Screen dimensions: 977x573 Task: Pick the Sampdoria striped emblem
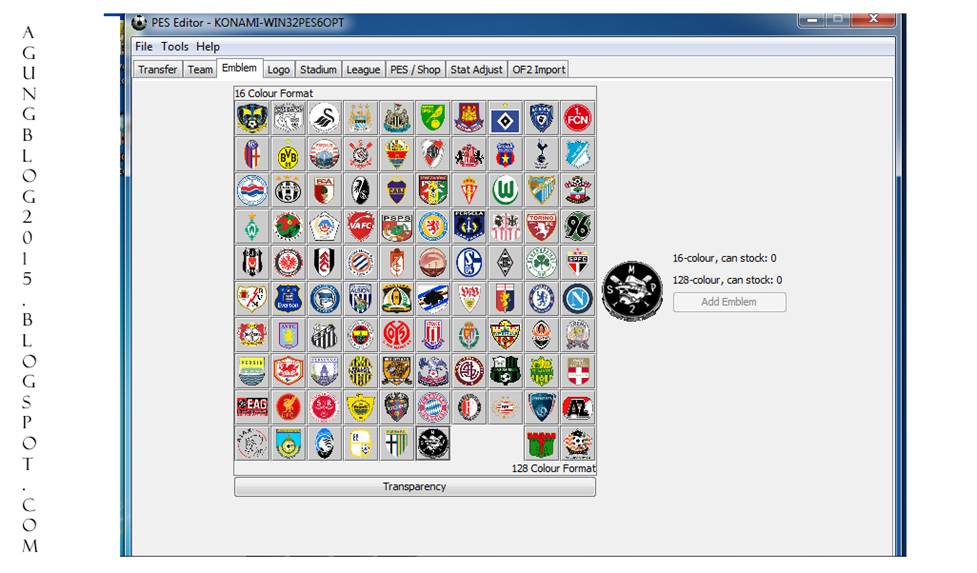click(x=433, y=298)
